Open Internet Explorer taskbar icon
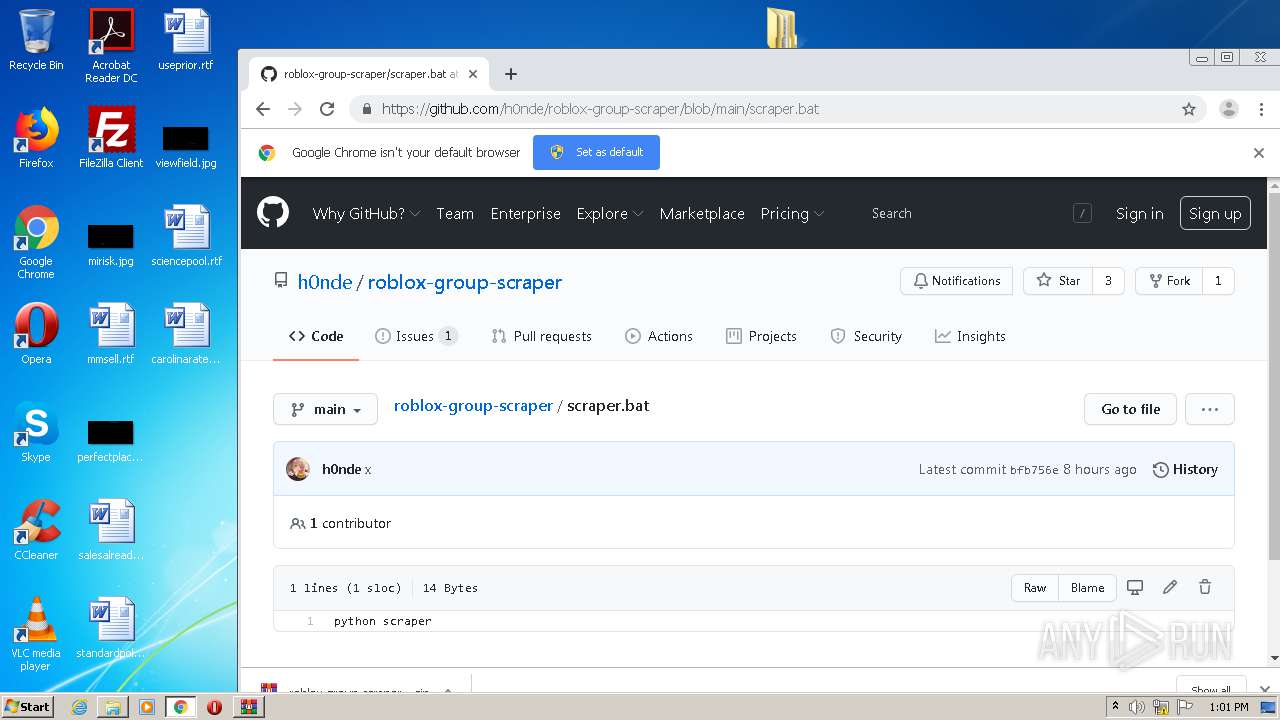 click(79, 707)
